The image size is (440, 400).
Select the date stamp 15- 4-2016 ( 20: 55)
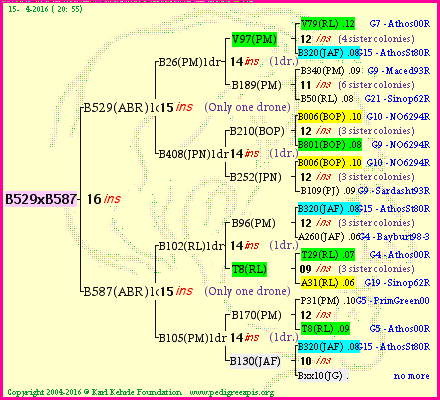pos(45,9)
